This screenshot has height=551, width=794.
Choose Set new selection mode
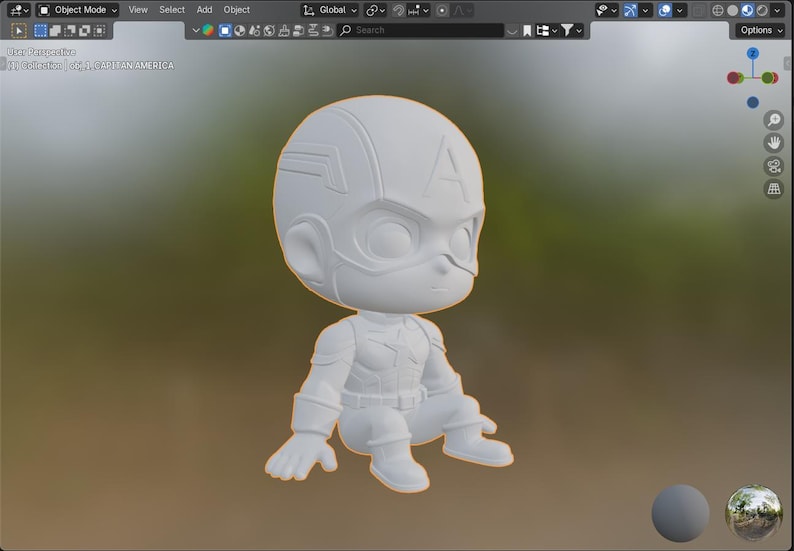41,30
